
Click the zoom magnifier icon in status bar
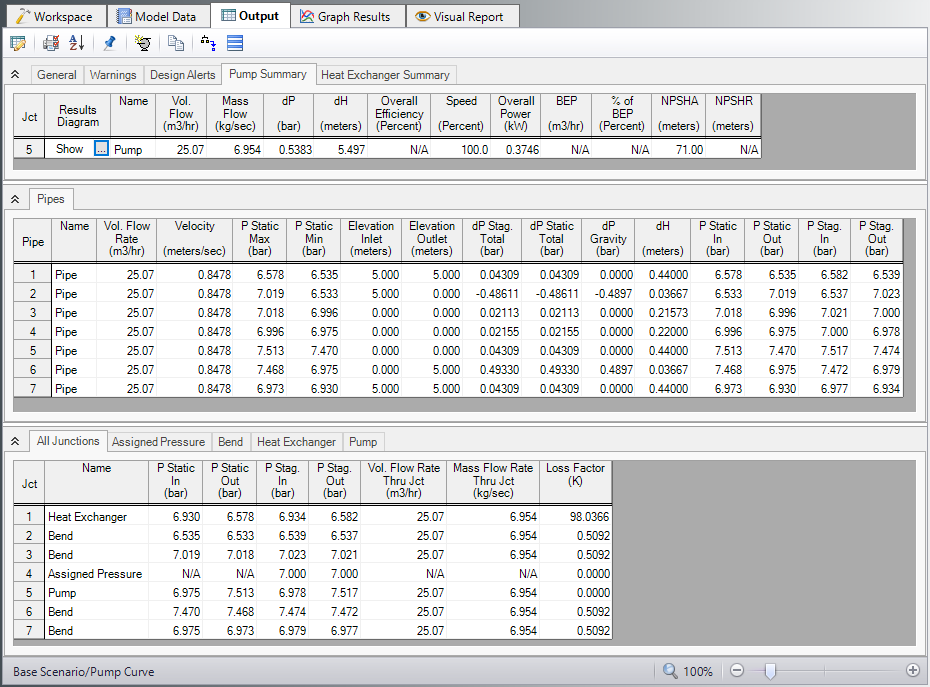point(670,671)
